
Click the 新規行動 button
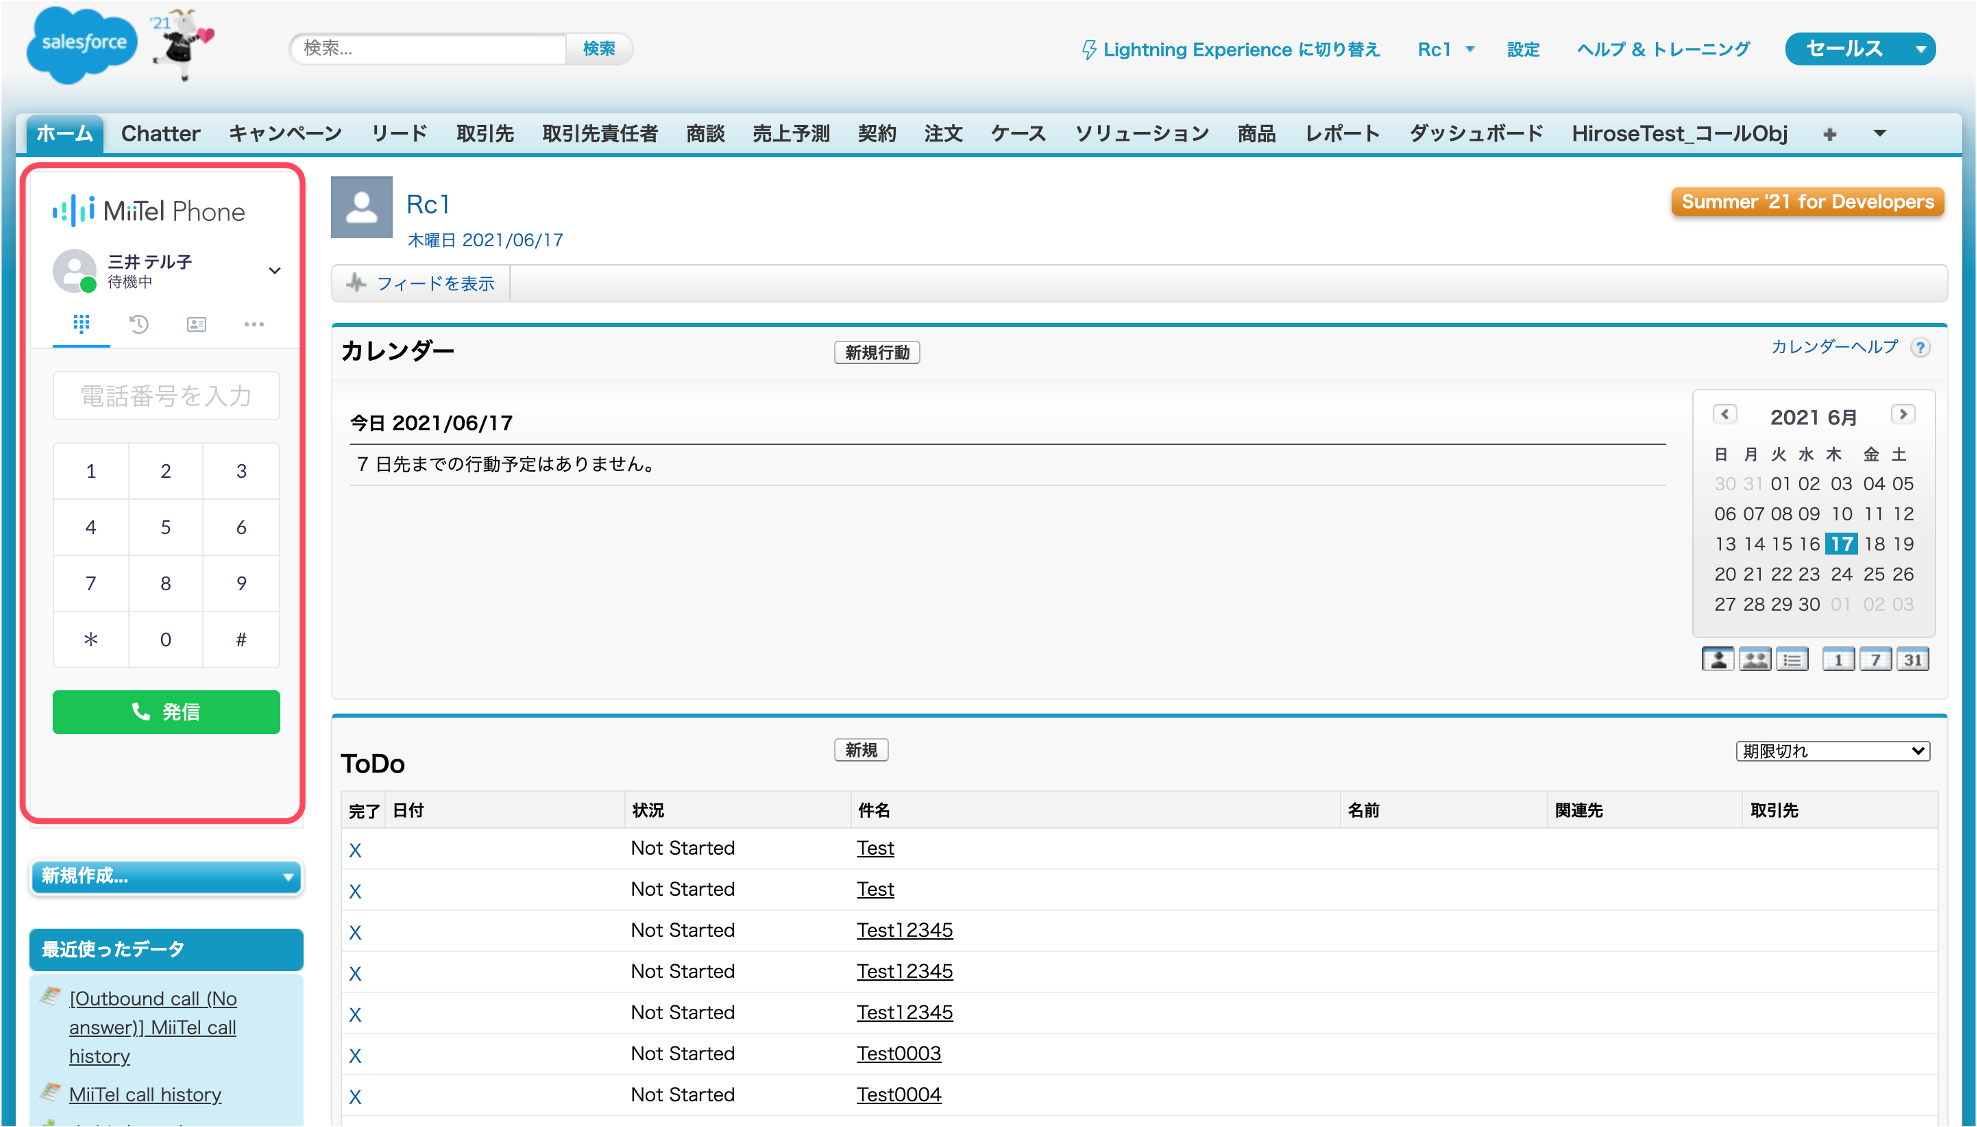[x=877, y=353]
